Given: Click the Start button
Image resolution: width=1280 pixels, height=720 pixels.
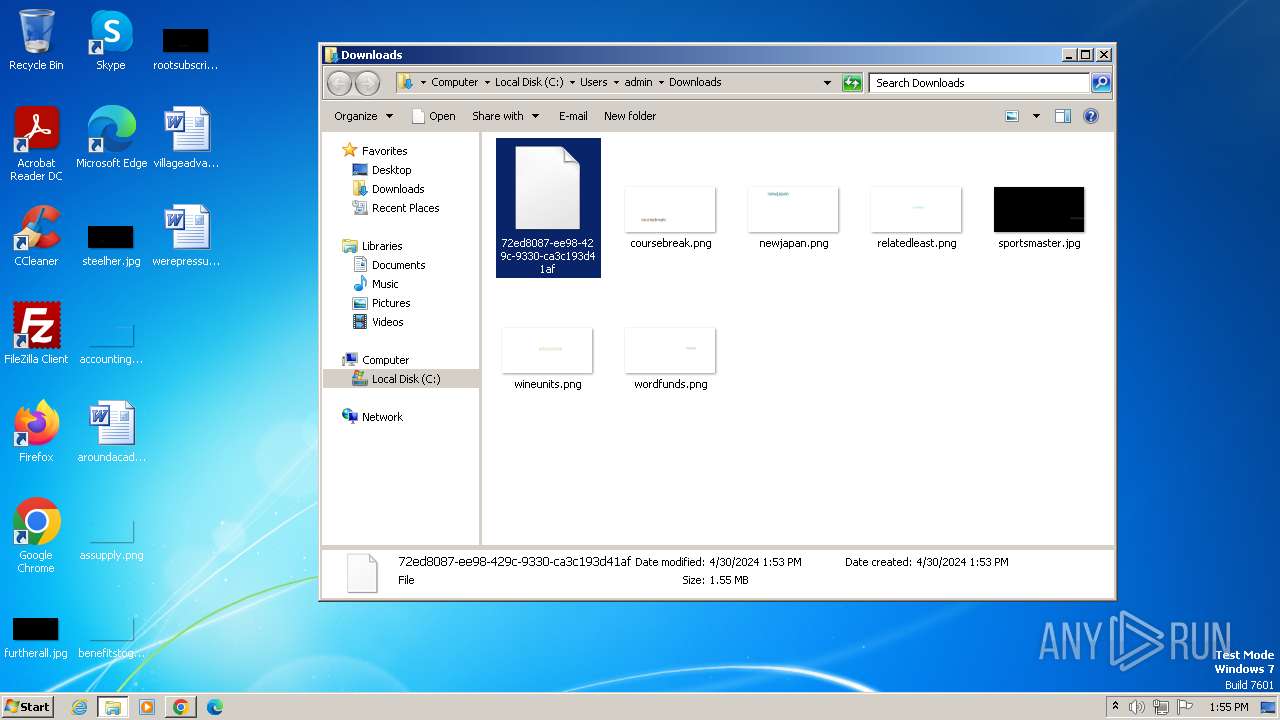Looking at the screenshot, I should coord(27,707).
